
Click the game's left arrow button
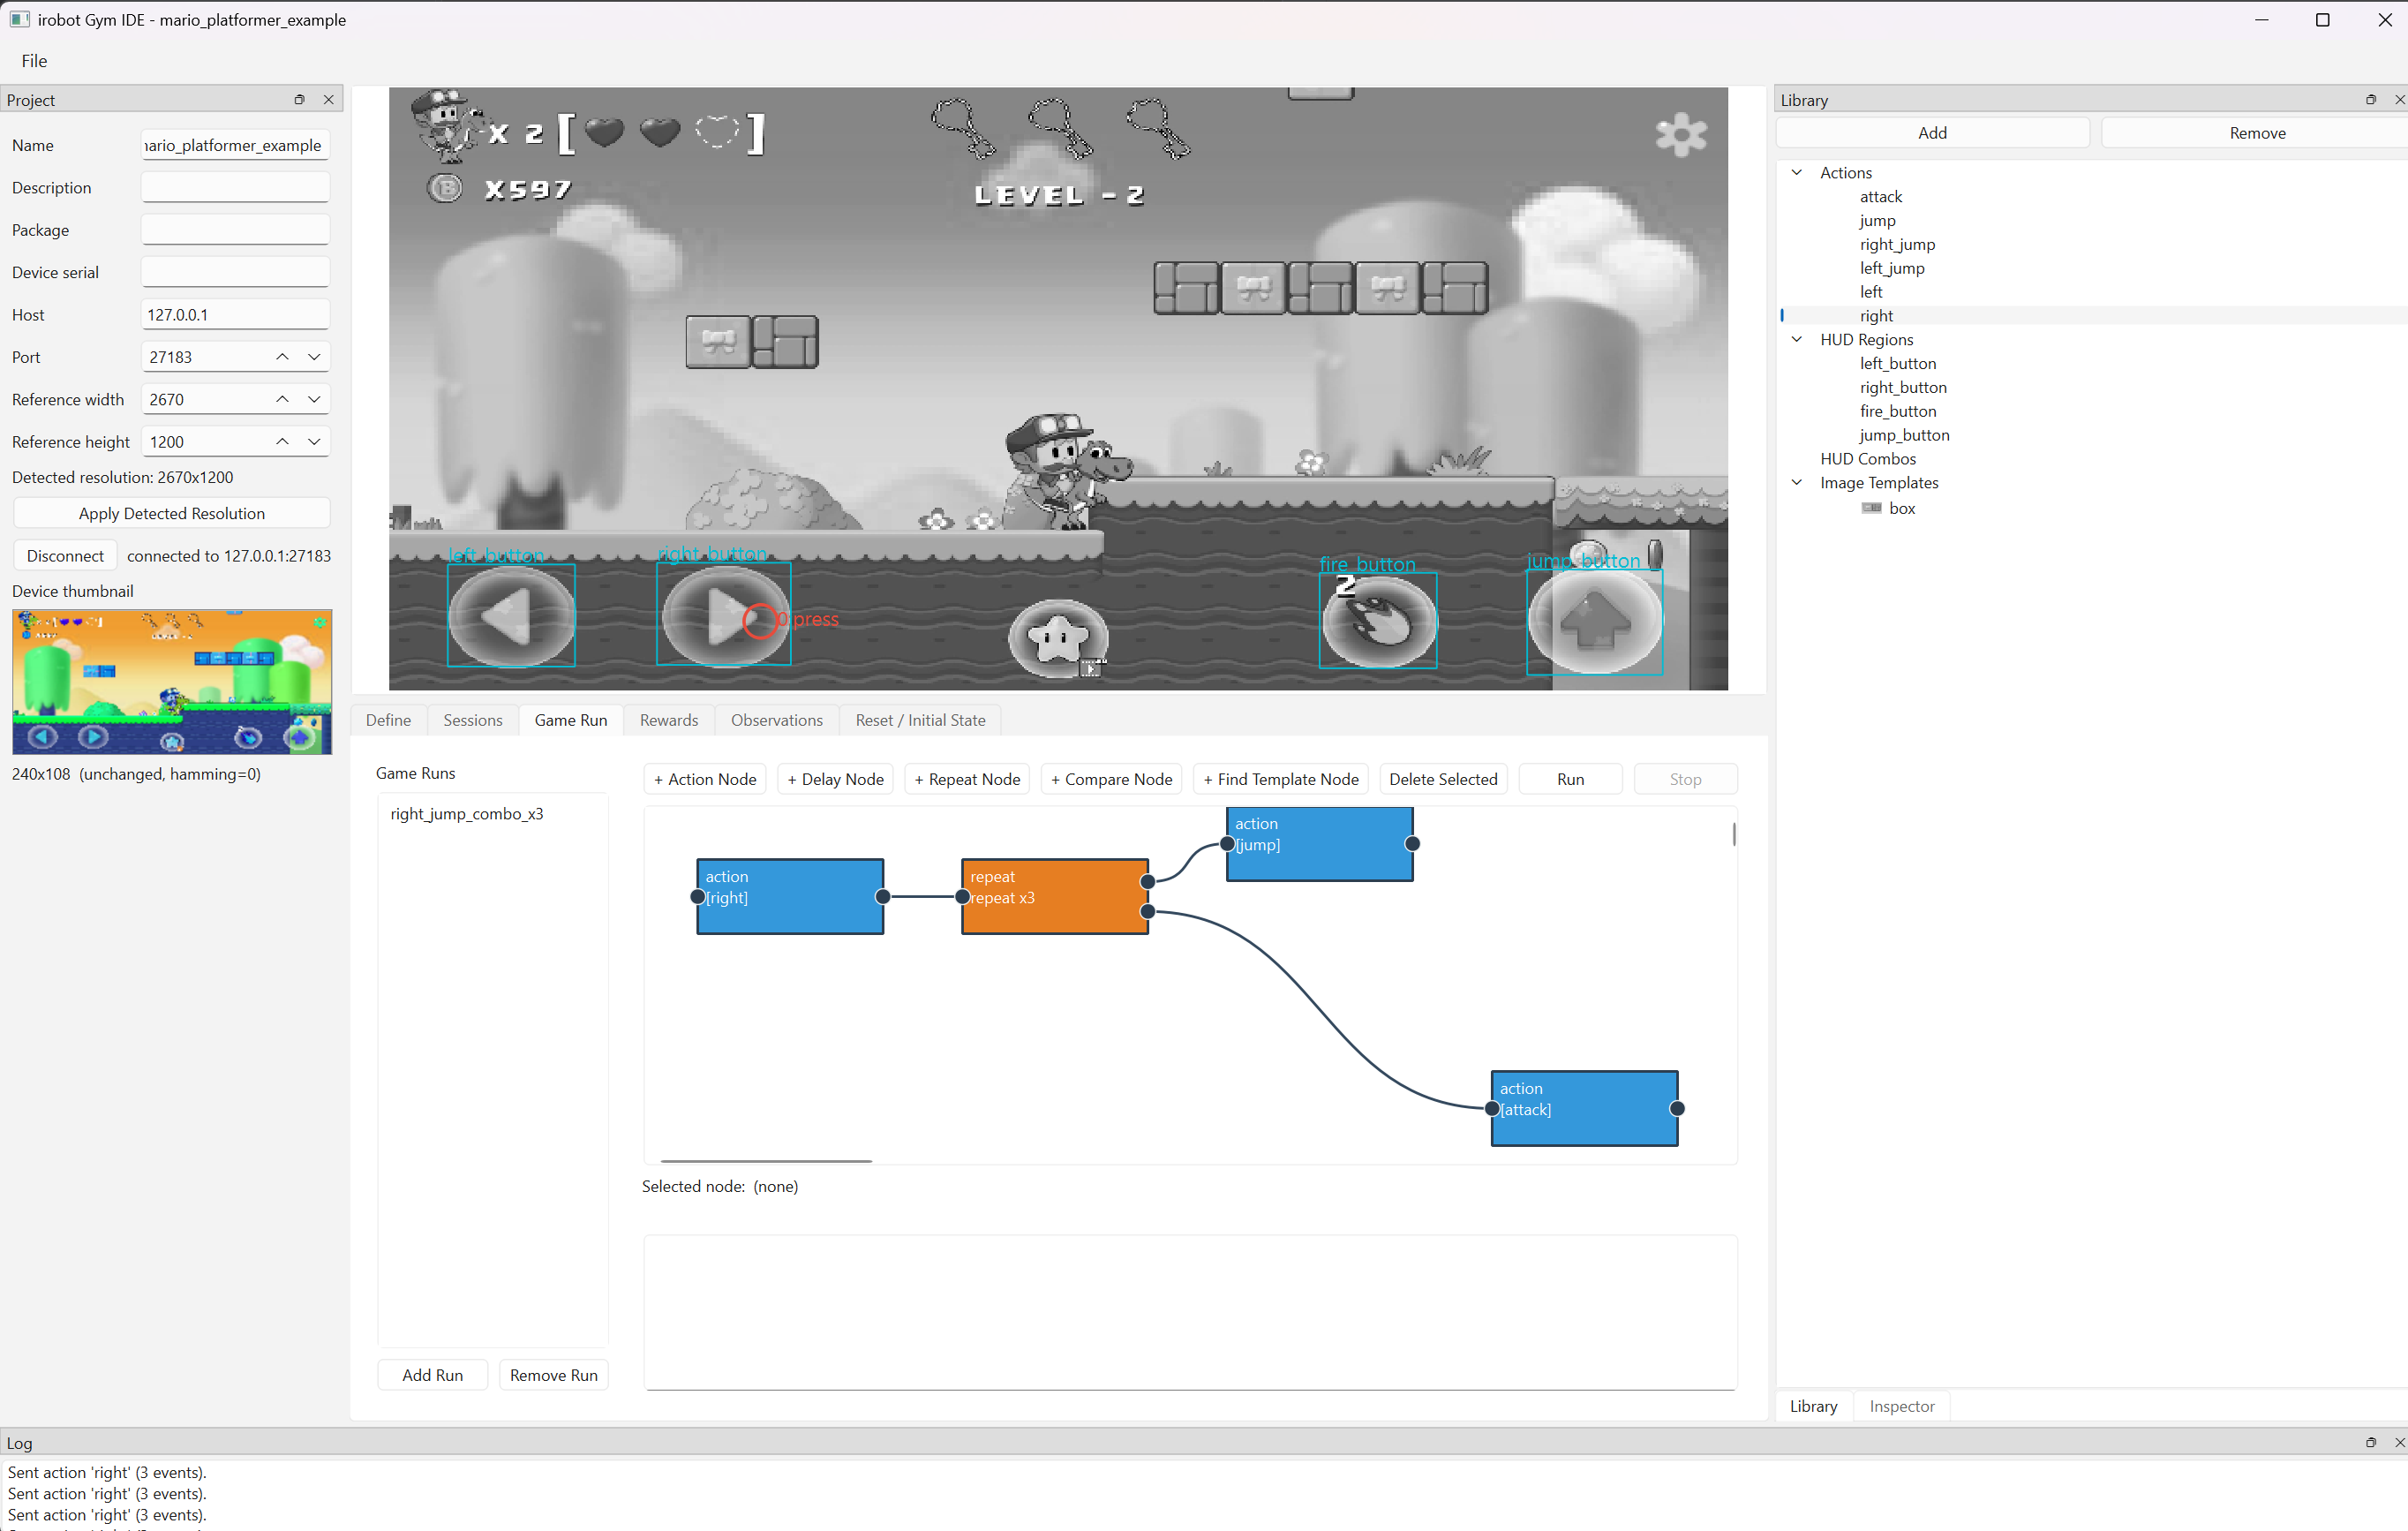511,616
